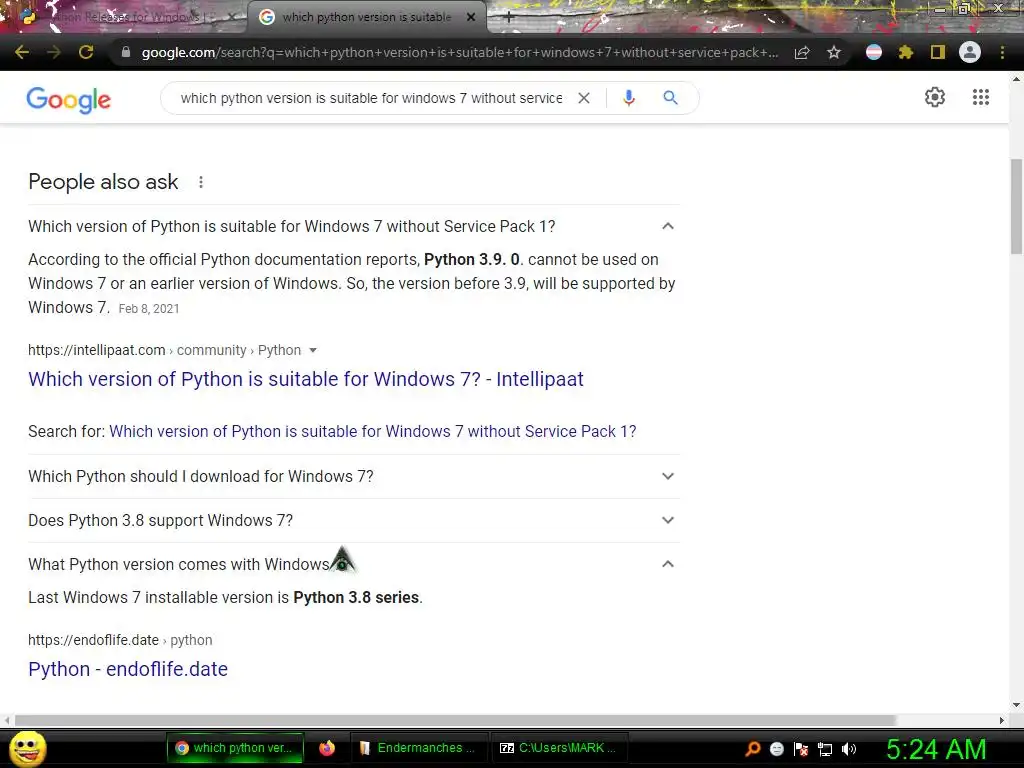The height and width of the screenshot is (768, 1024).
Task: Submit search with the magnifying glass icon
Action: [x=670, y=98]
